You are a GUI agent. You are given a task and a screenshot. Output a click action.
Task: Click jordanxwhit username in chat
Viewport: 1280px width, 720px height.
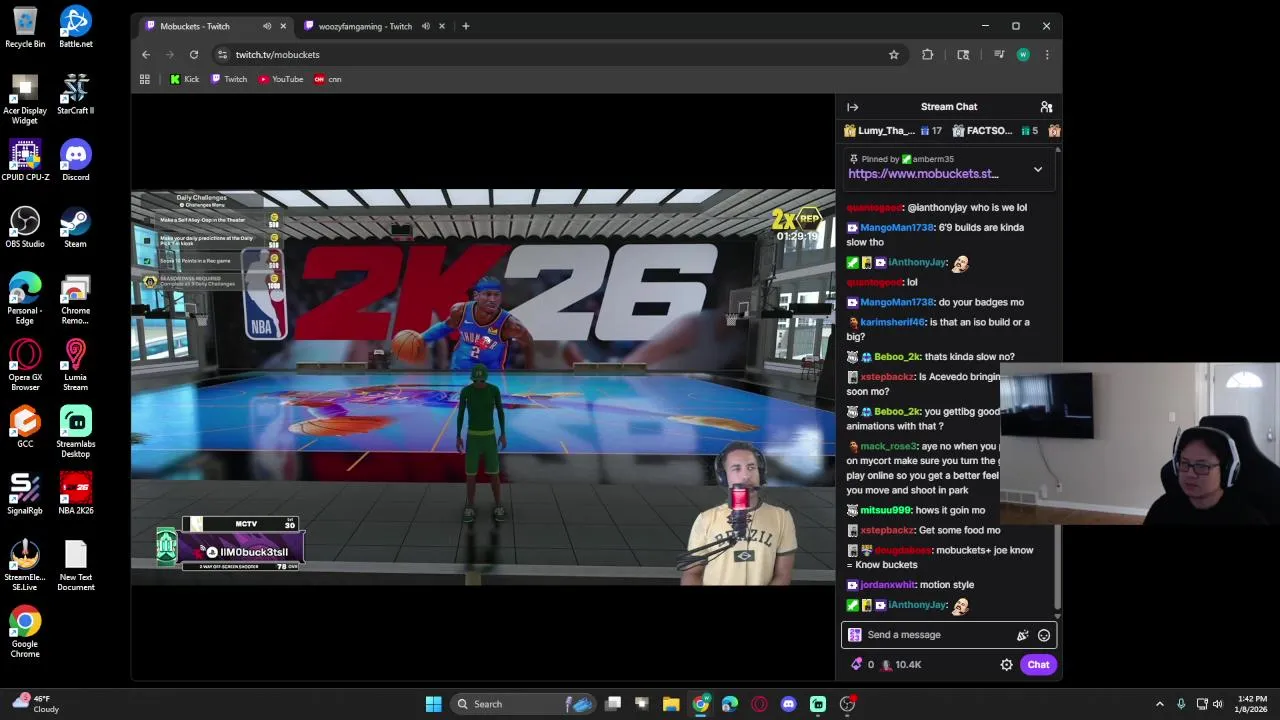coord(887,585)
